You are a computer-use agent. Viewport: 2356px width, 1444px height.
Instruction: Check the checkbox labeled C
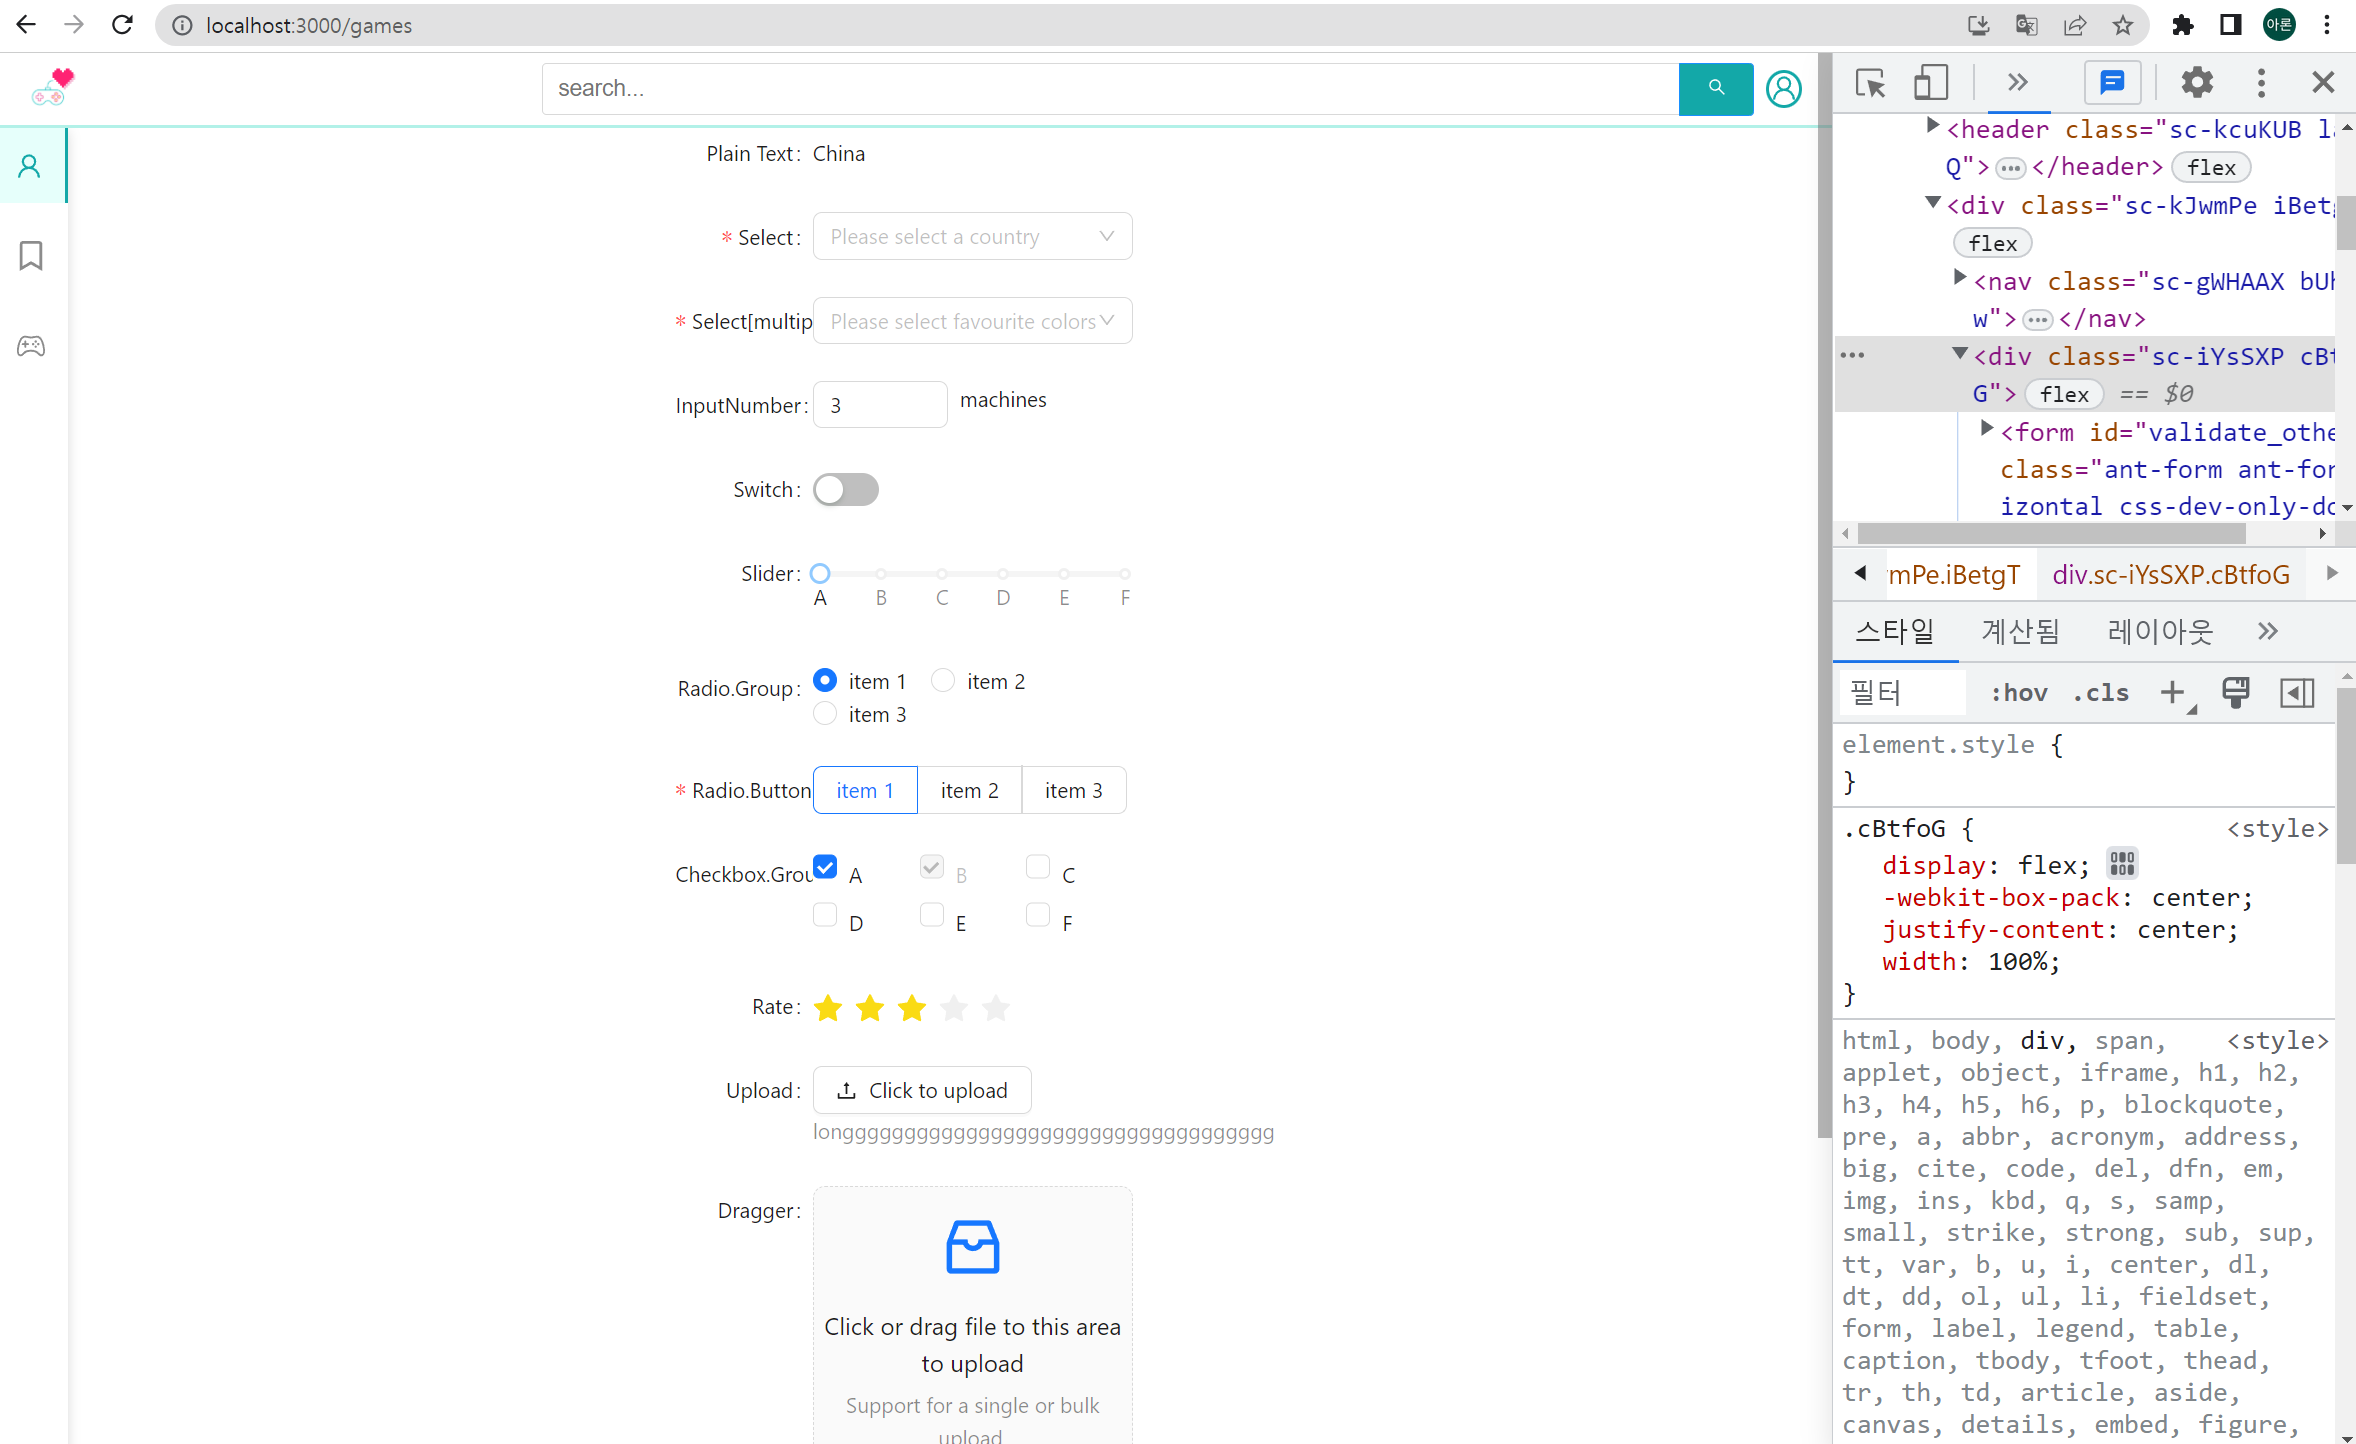[x=1038, y=867]
